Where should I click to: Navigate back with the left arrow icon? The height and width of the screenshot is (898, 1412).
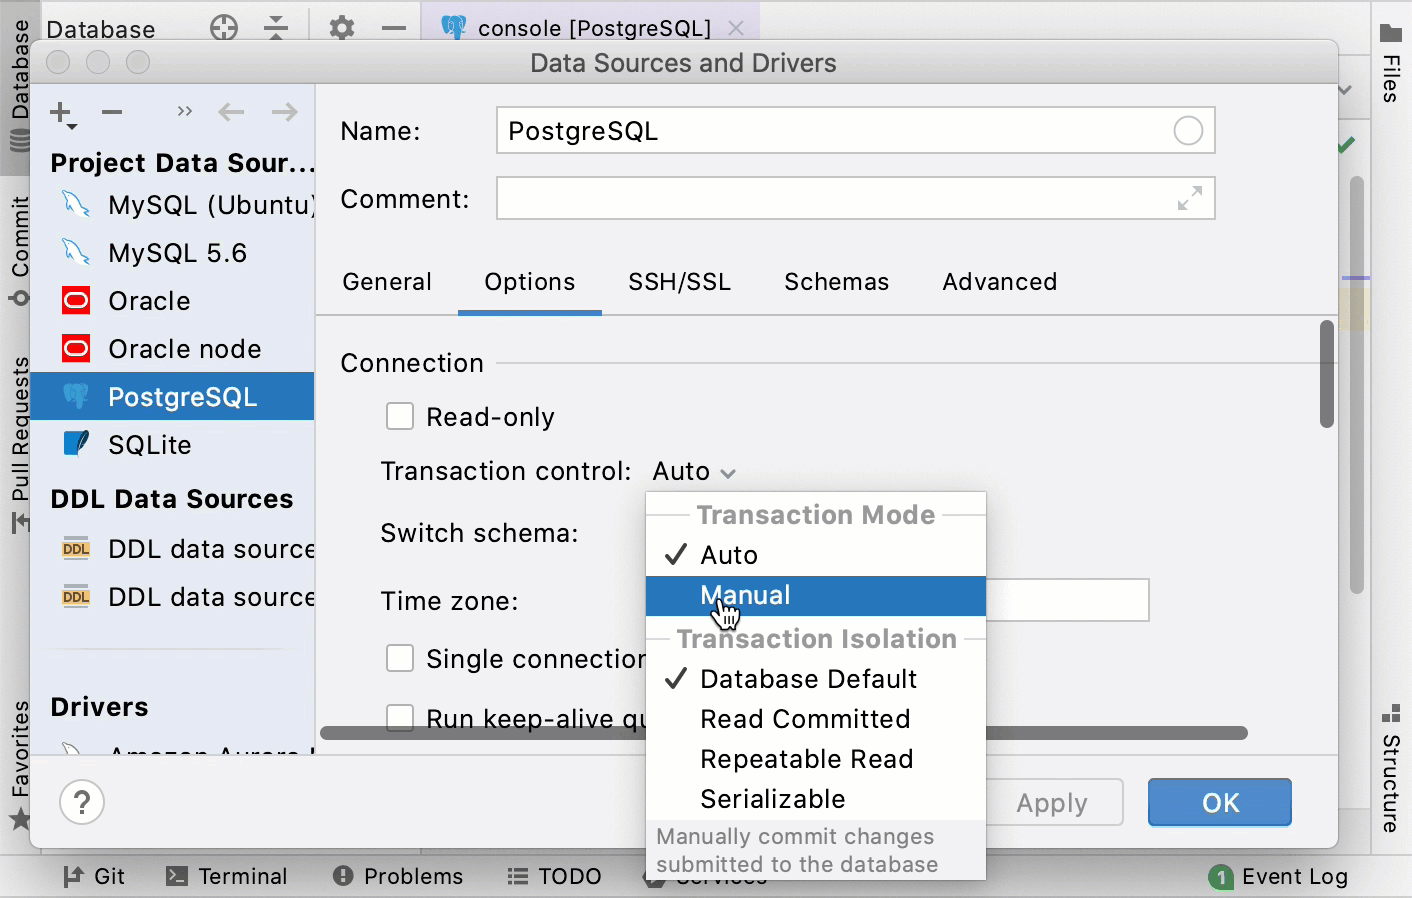(231, 112)
